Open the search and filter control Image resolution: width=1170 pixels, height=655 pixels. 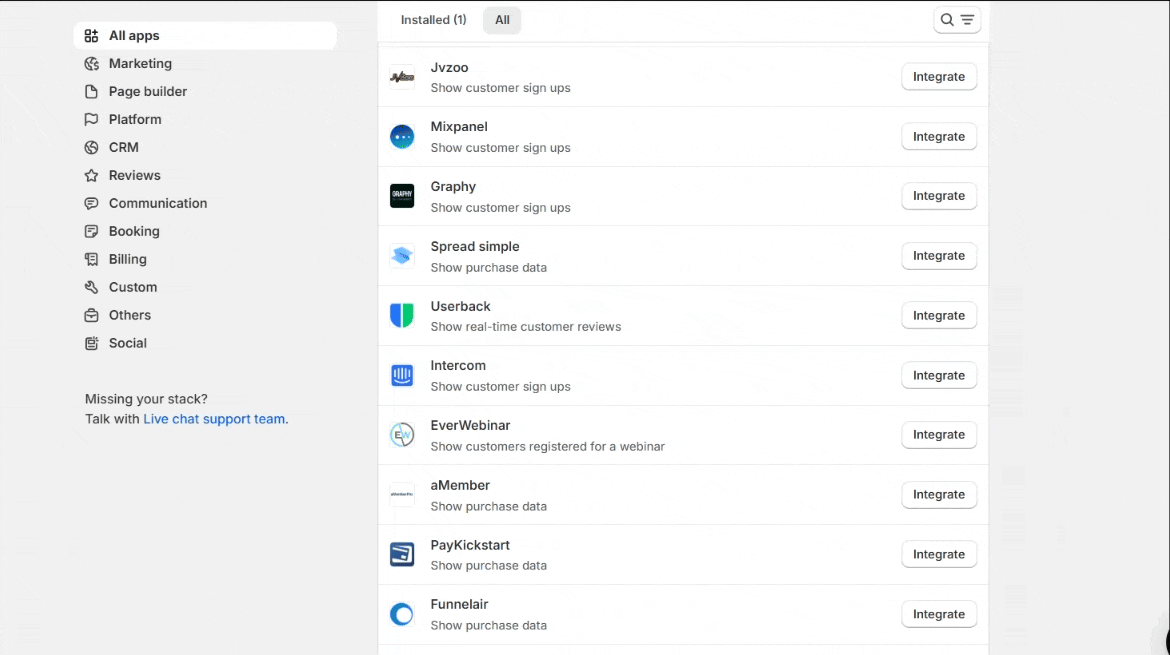(x=957, y=20)
